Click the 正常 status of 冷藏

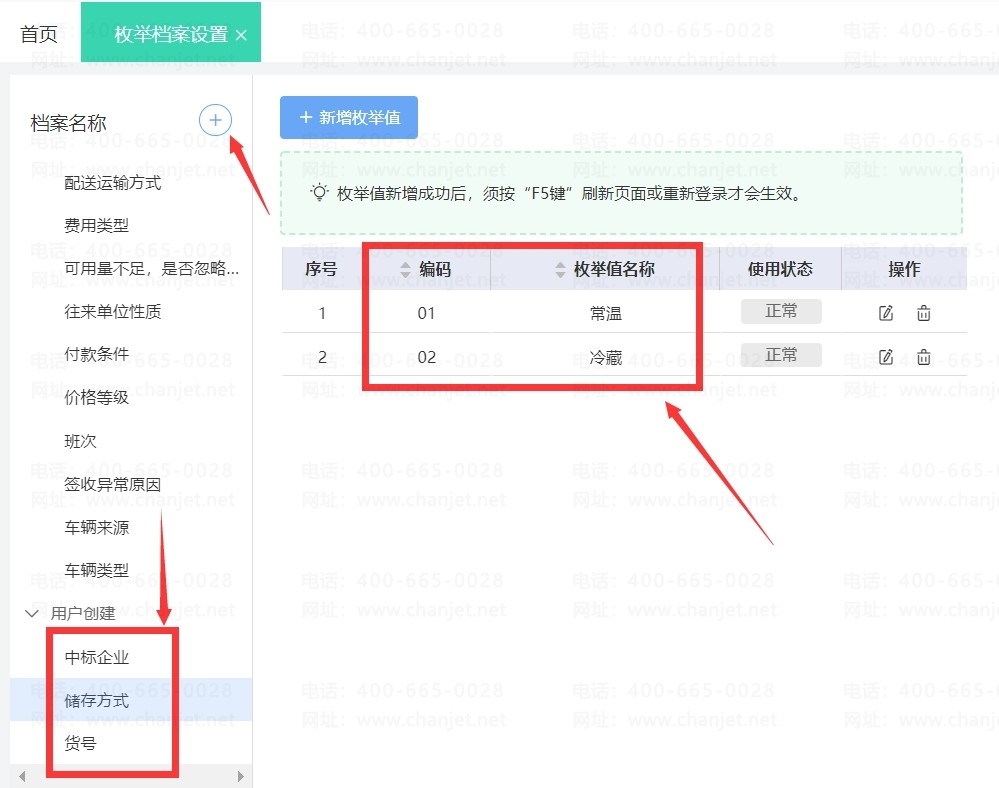click(x=781, y=355)
